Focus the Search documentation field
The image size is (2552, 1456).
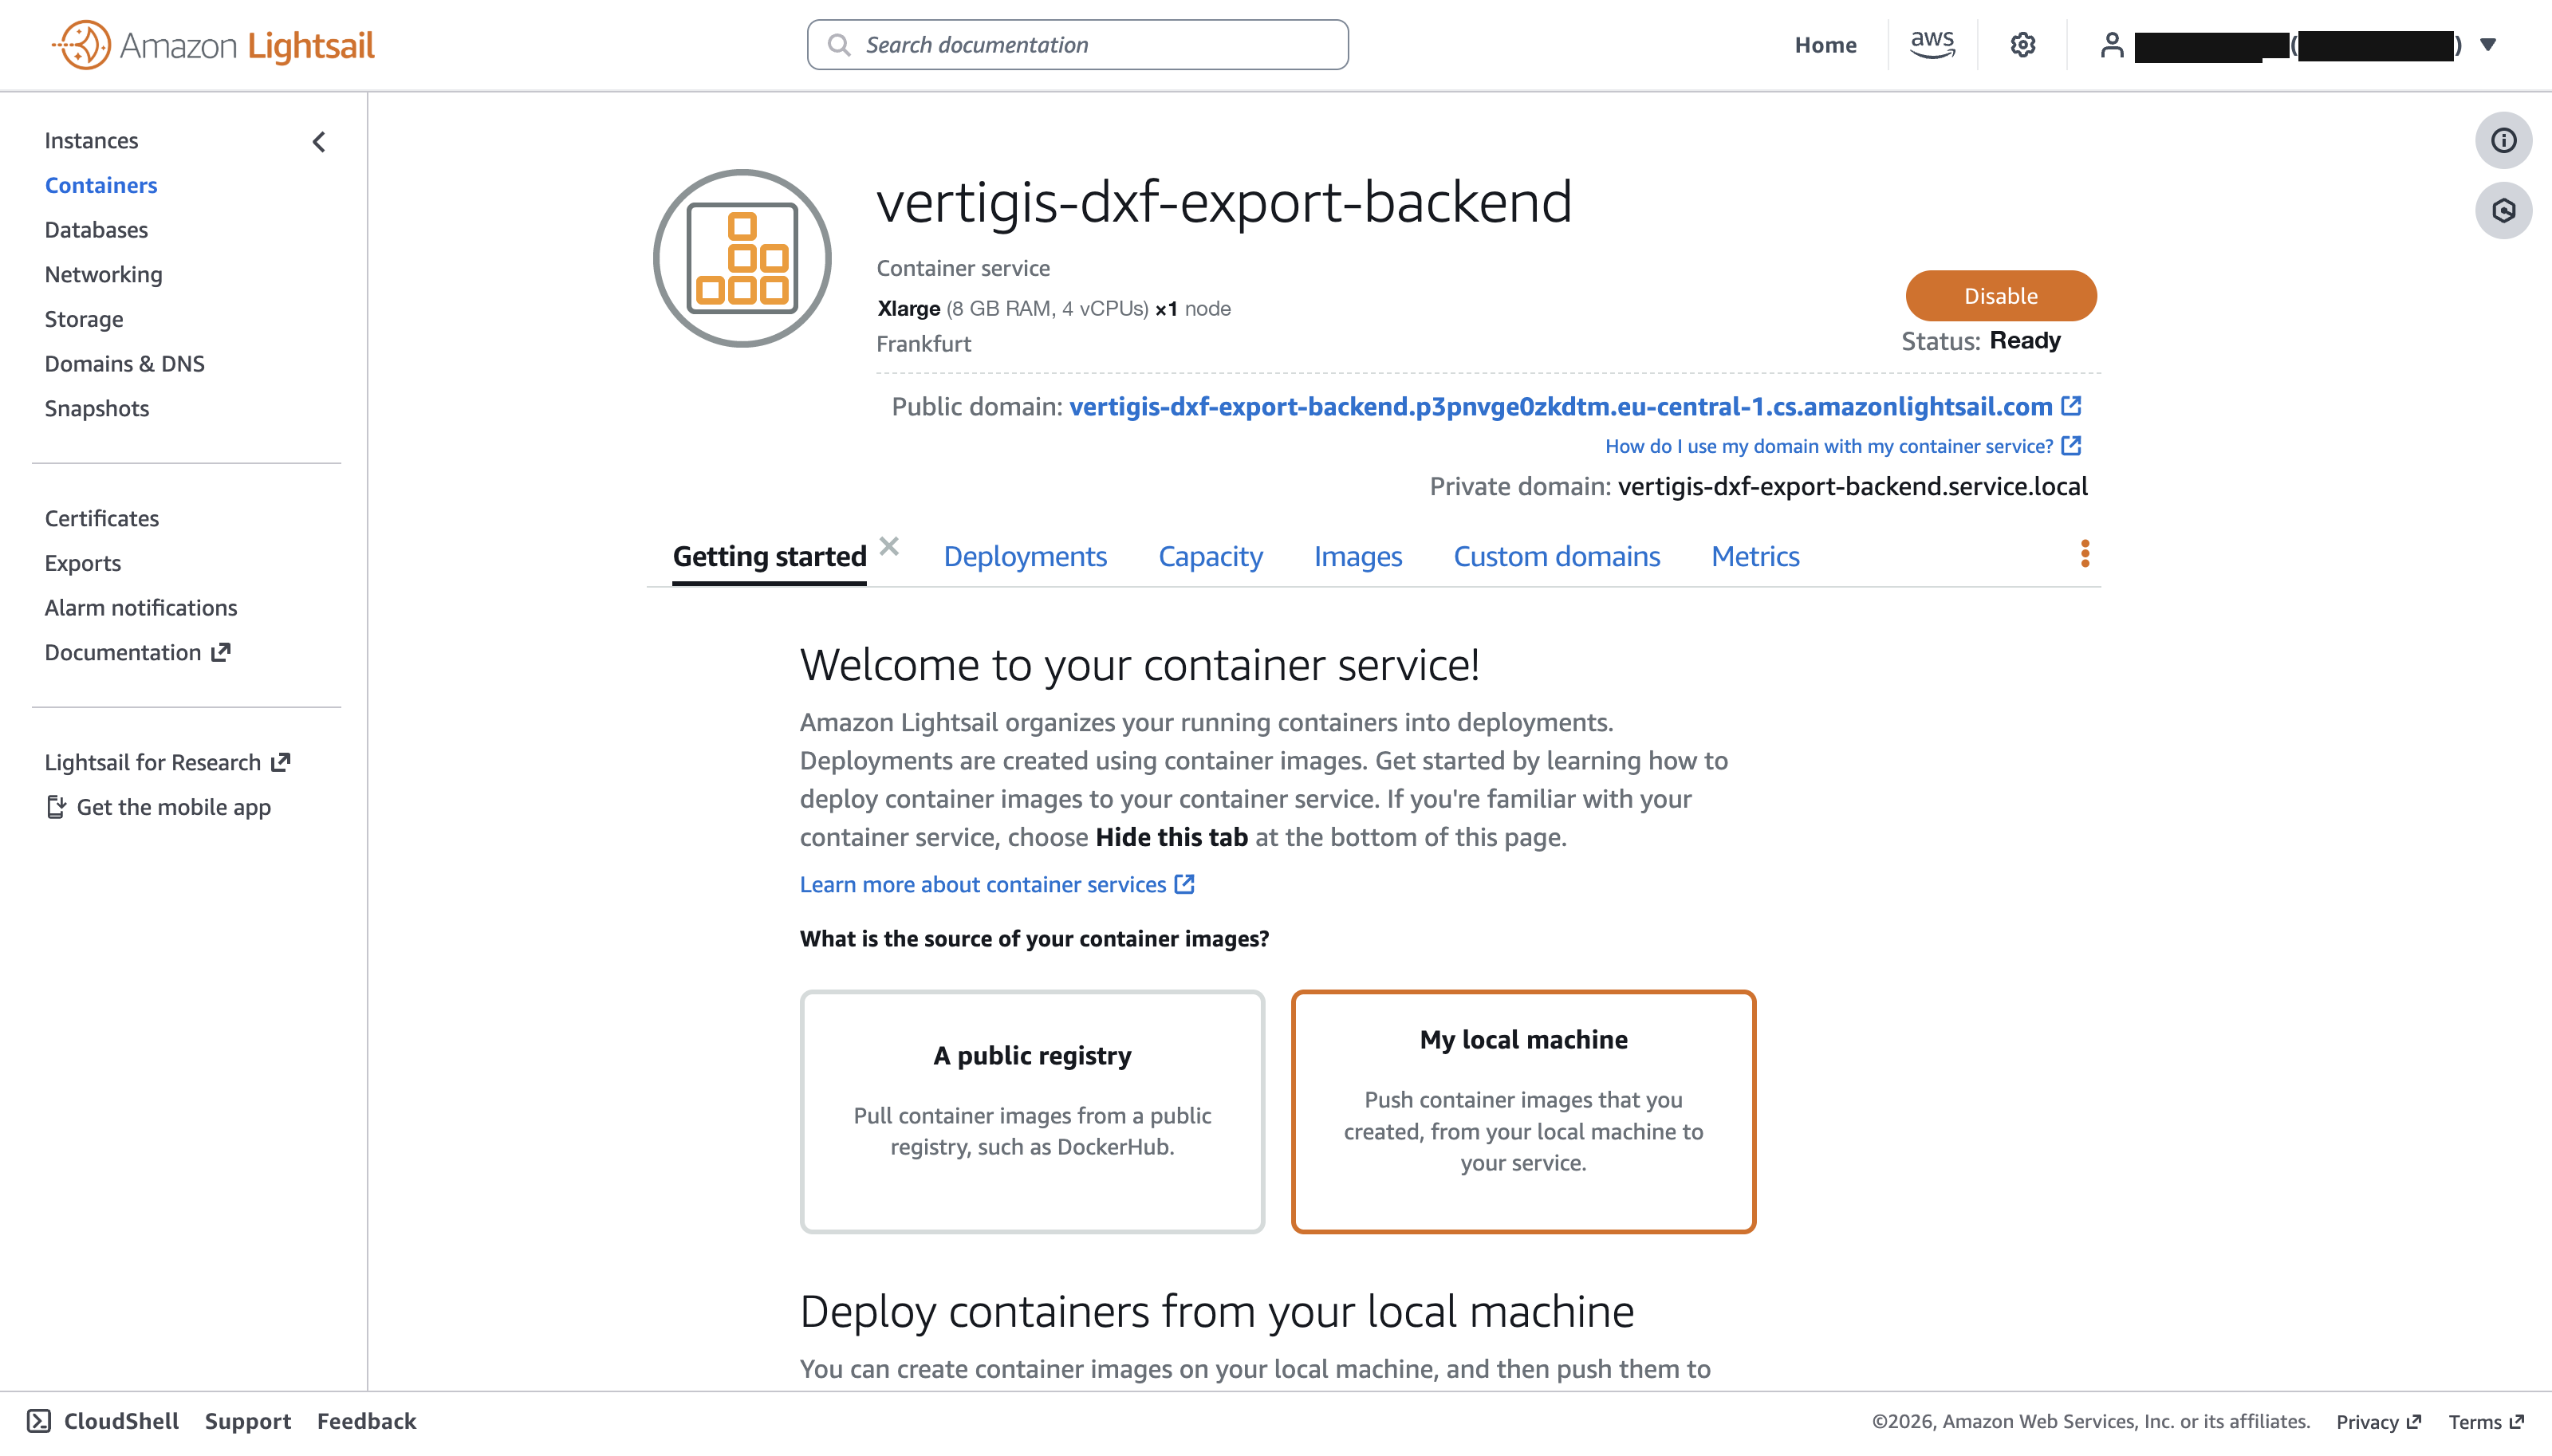tap(1078, 45)
